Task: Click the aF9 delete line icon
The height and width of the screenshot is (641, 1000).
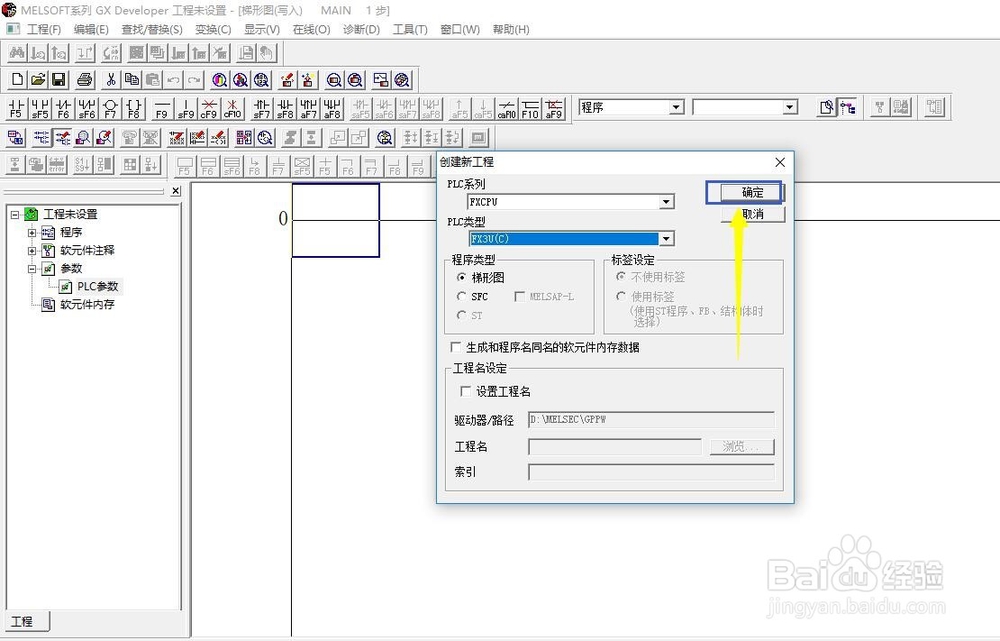Action: [x=554, y=108]
